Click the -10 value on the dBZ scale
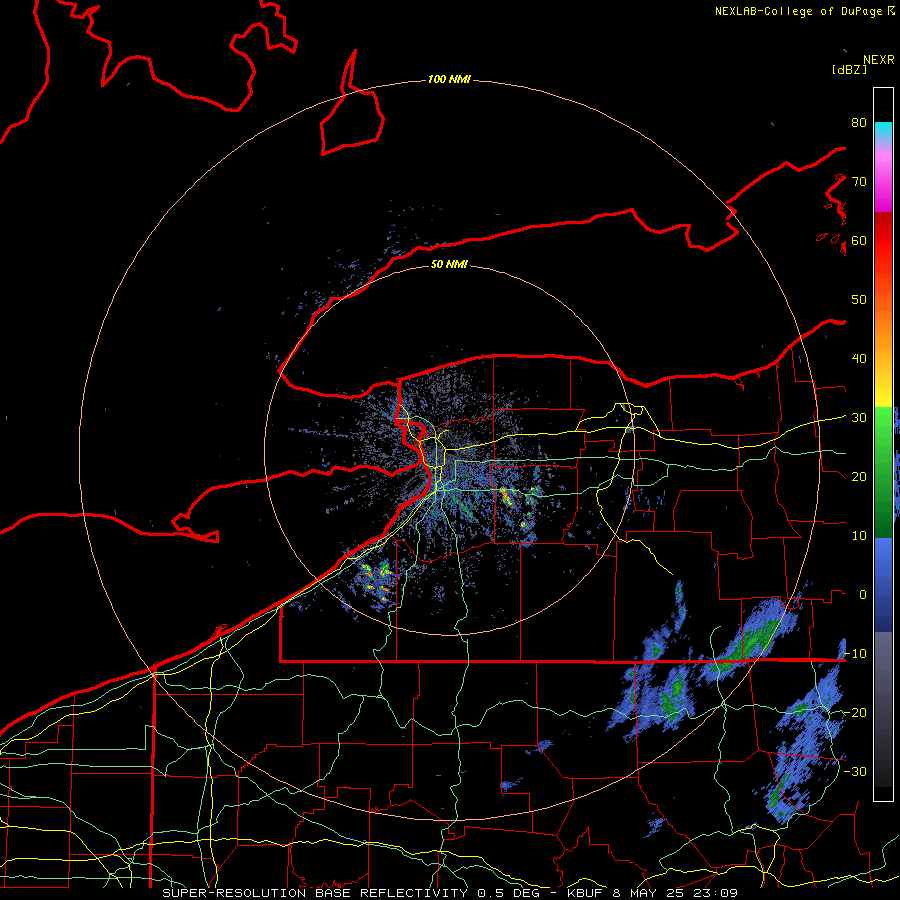The width and height of the screenshot is (900, 900). [x=855, y=654]
